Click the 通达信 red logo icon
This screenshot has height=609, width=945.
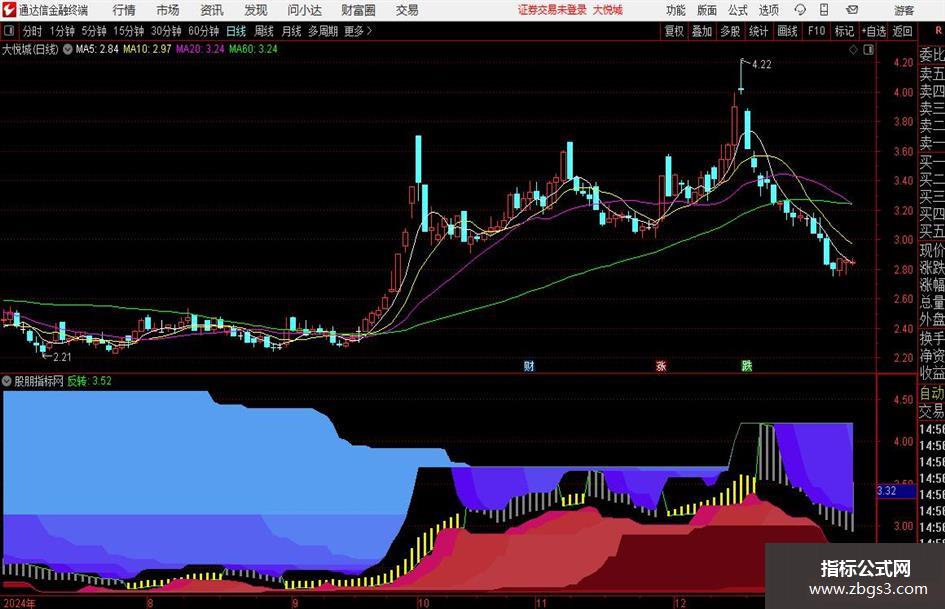tap(9, 10)
